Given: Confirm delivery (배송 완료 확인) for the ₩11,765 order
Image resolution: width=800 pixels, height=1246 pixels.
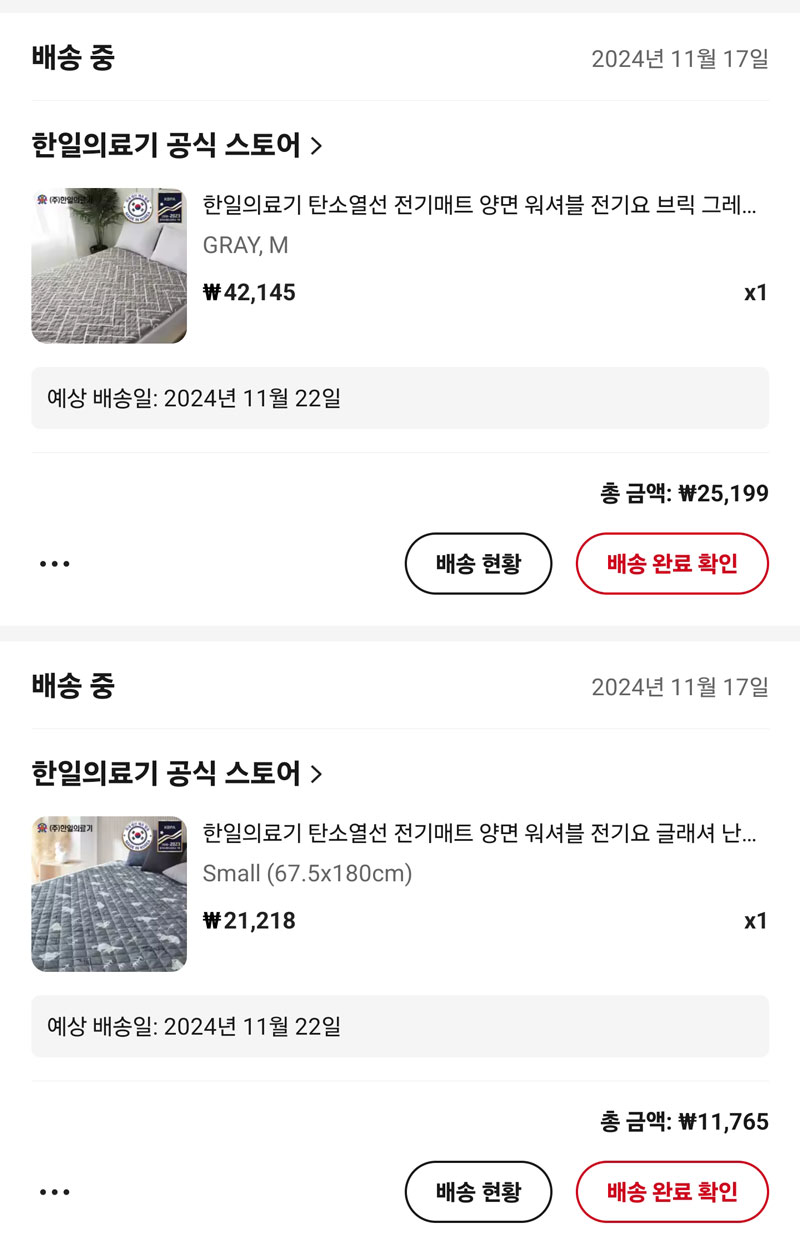Looking at the screenshot, I should tap(671, 1192).
